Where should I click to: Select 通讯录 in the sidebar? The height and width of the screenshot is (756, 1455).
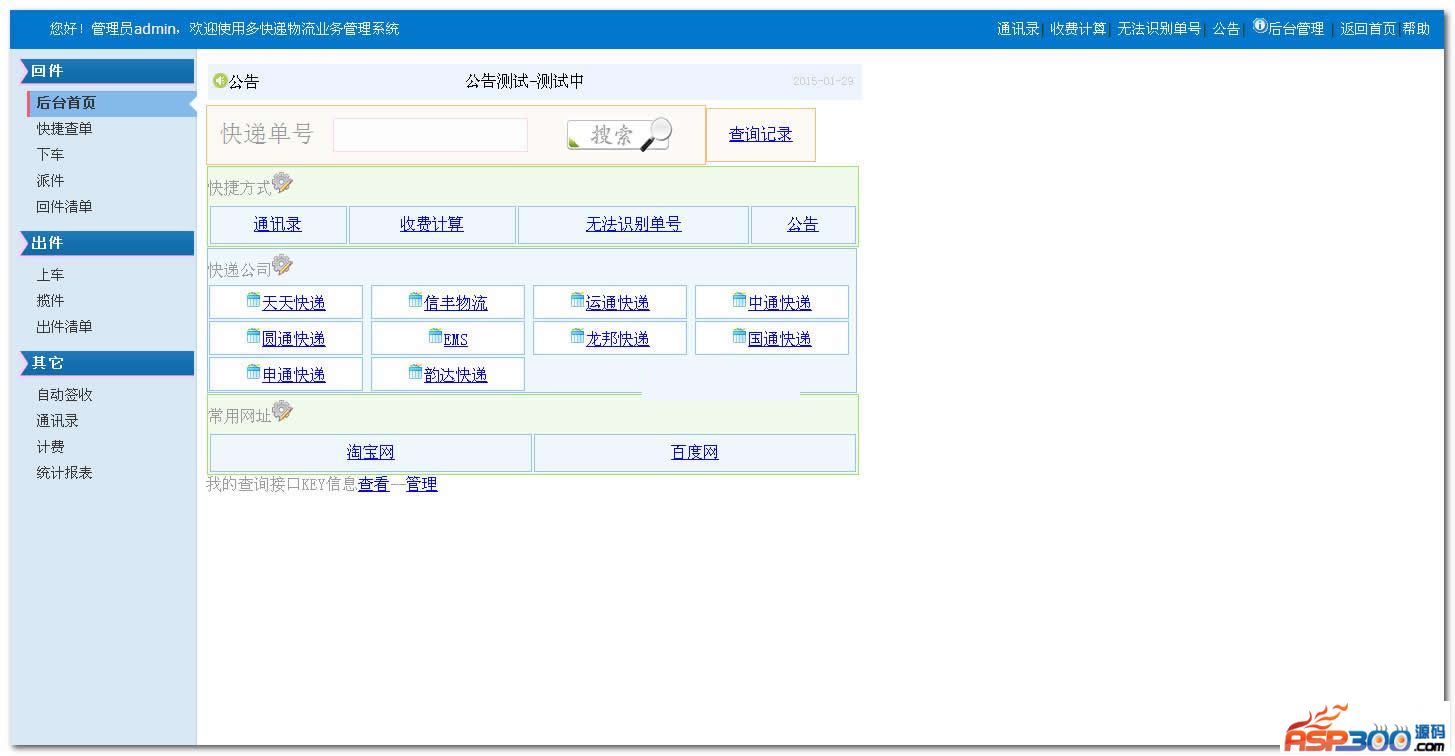pyautogui.click(x=58, y=421)
